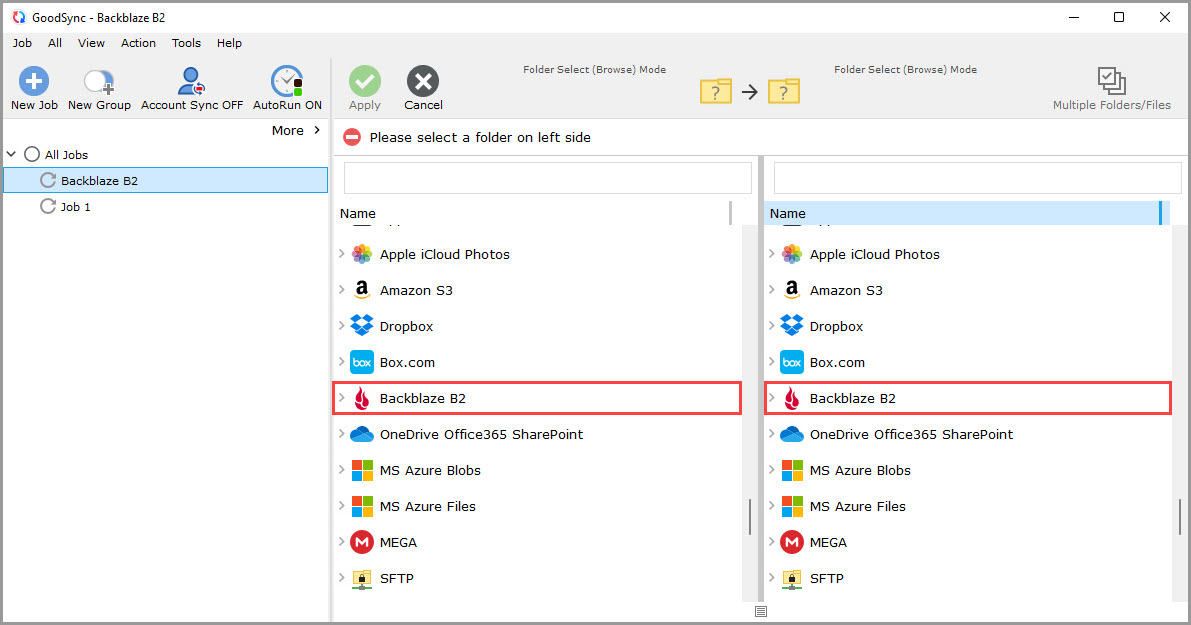Click the left side path input field
Screen dimensions: 1191x625
coord(548,178)
